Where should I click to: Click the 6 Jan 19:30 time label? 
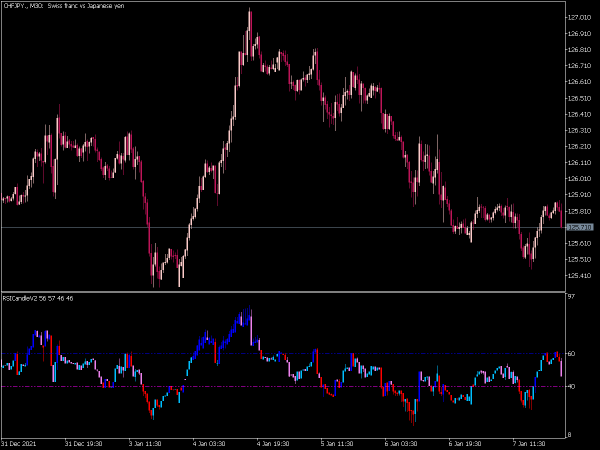click(x=467, y=443)
